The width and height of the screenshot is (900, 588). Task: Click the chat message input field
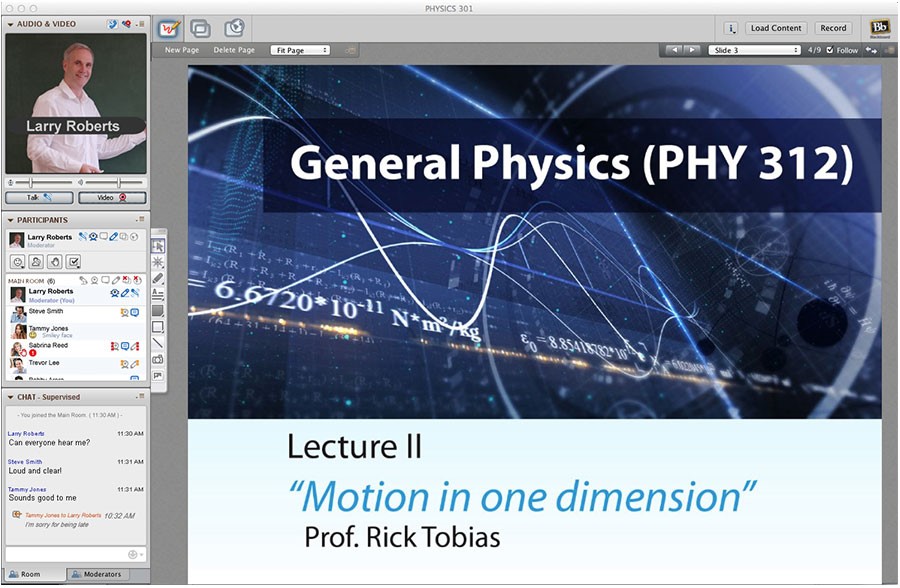coord(66,554)
